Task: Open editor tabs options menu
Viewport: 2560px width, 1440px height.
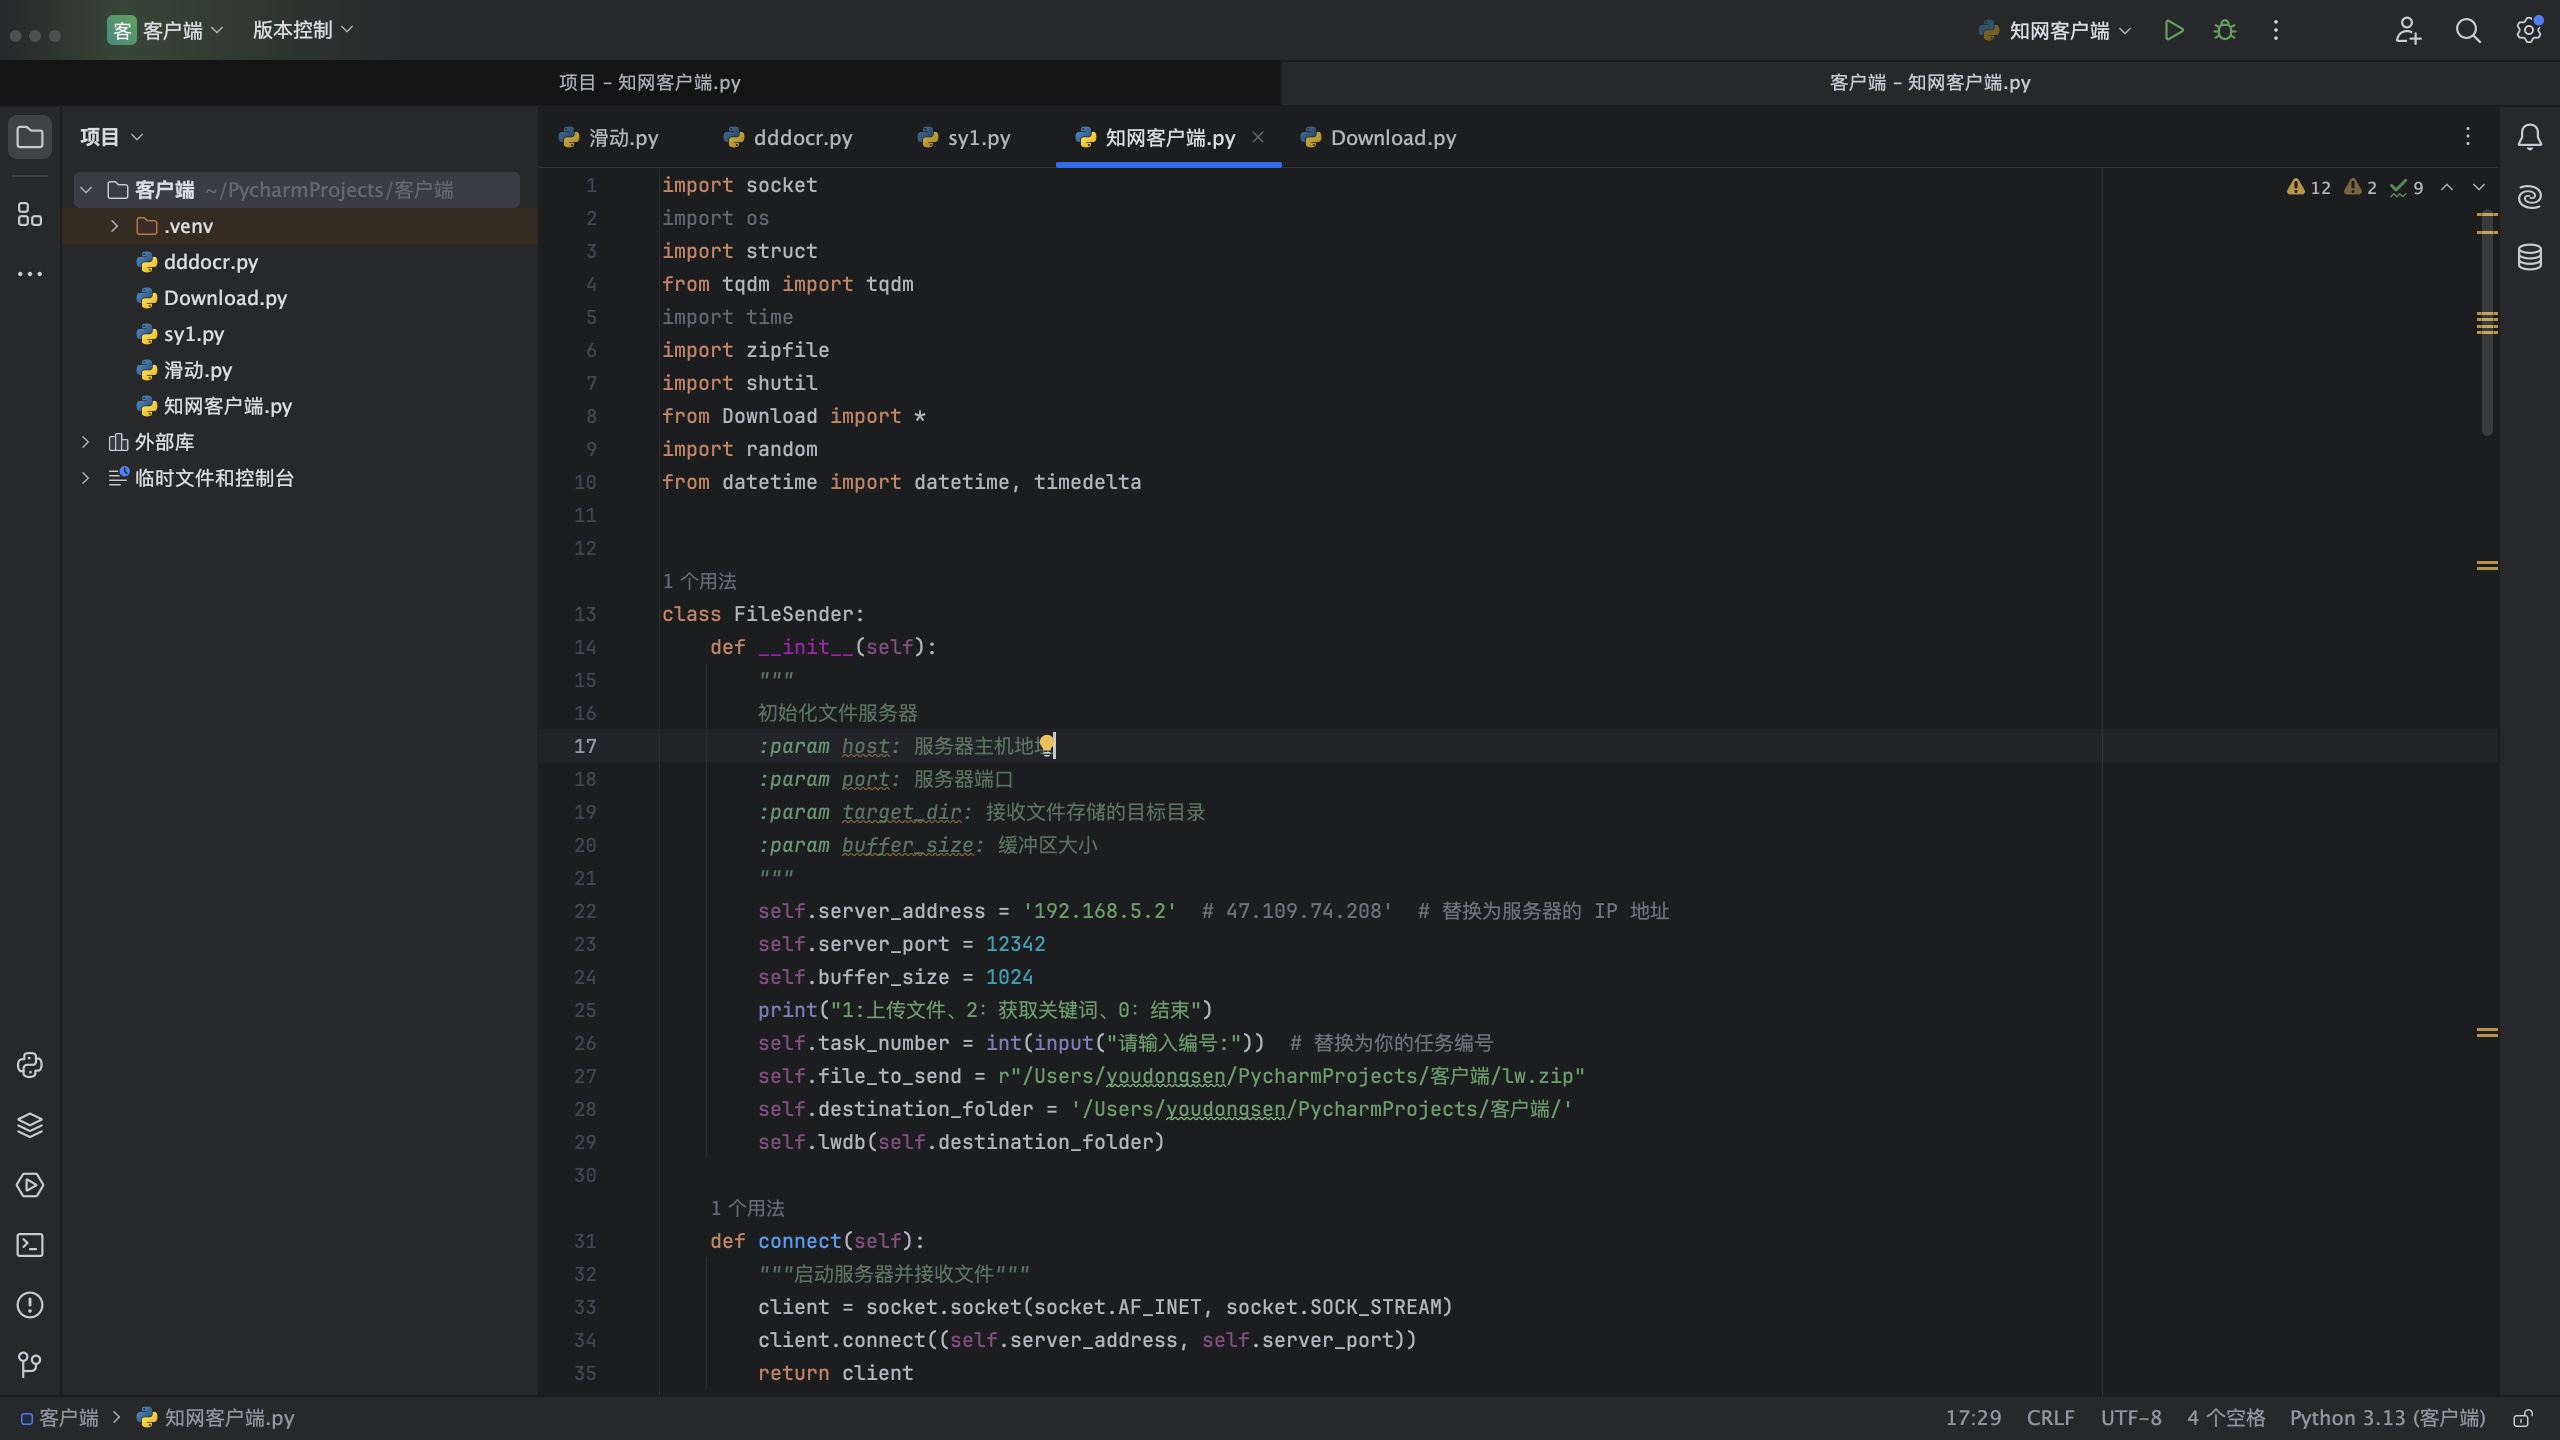Action: click(2468, 137)
